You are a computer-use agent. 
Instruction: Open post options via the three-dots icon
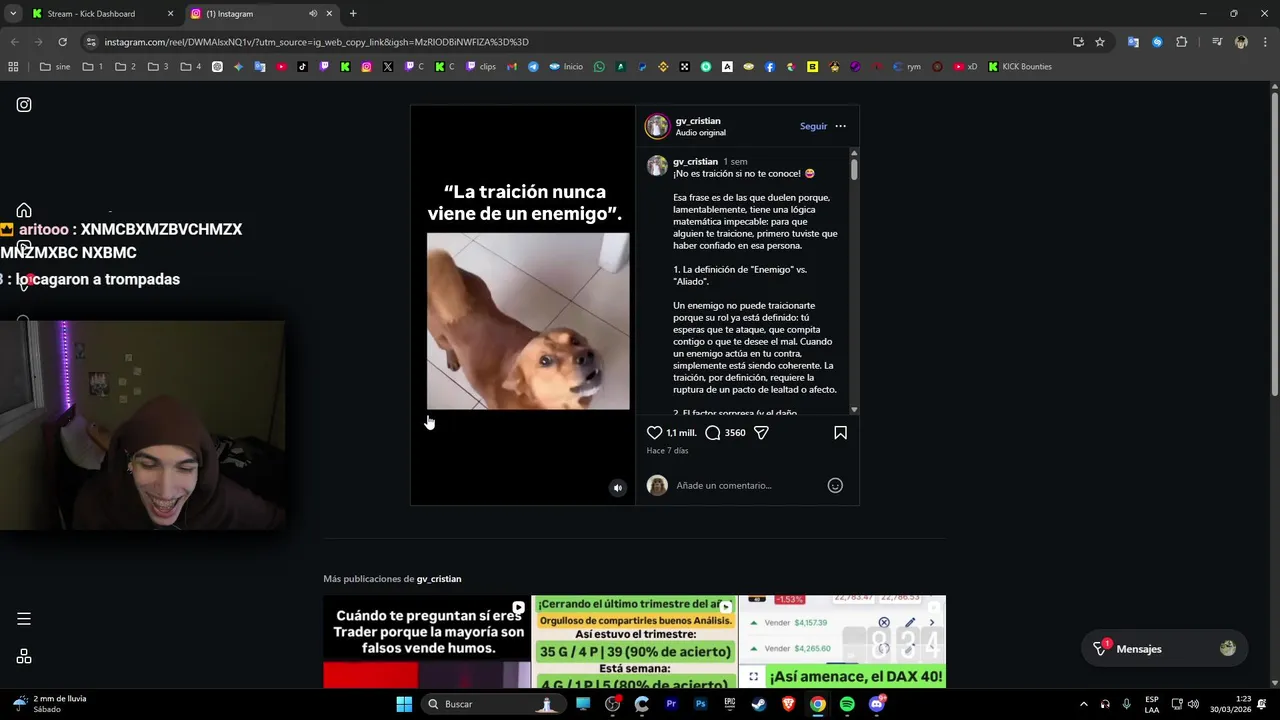pyautogui.click(x=840, y=126)
